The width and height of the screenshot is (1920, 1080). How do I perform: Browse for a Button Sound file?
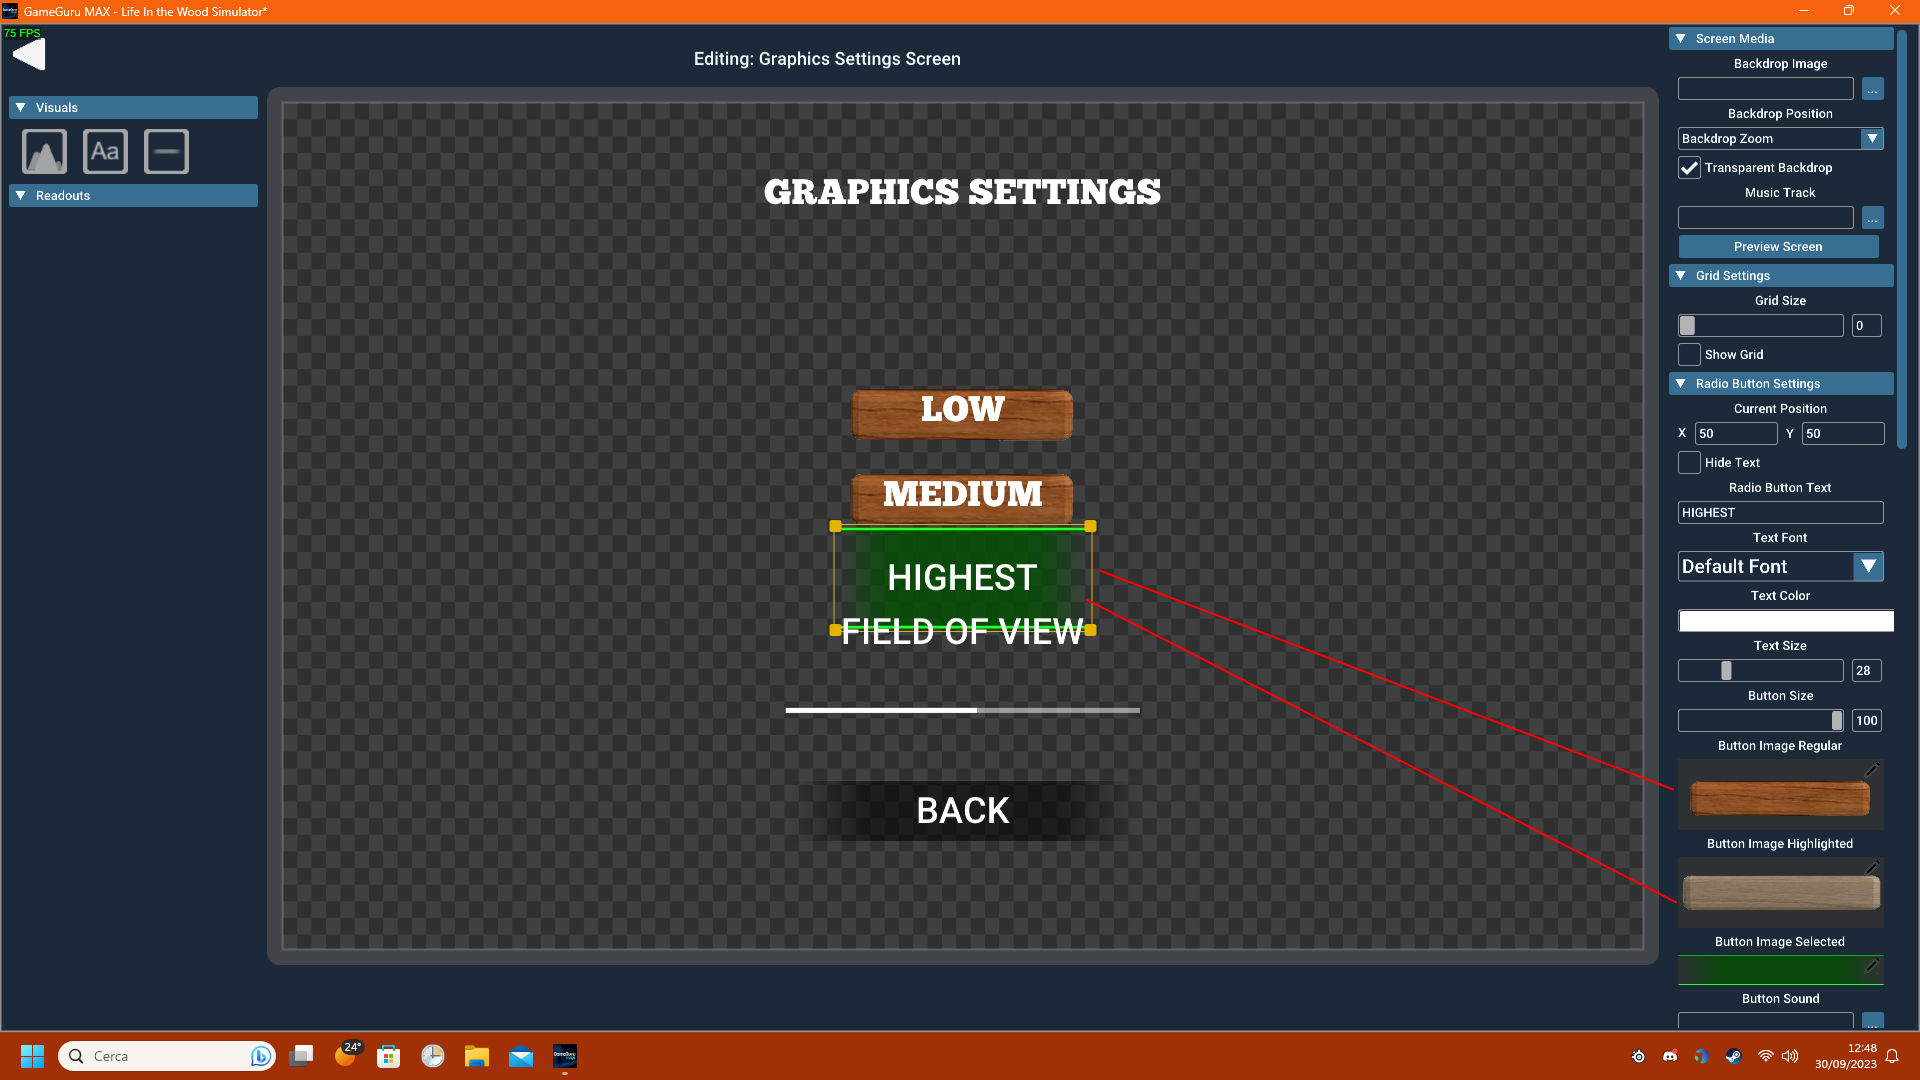pyautogui.click(x=1872, y=1022)
